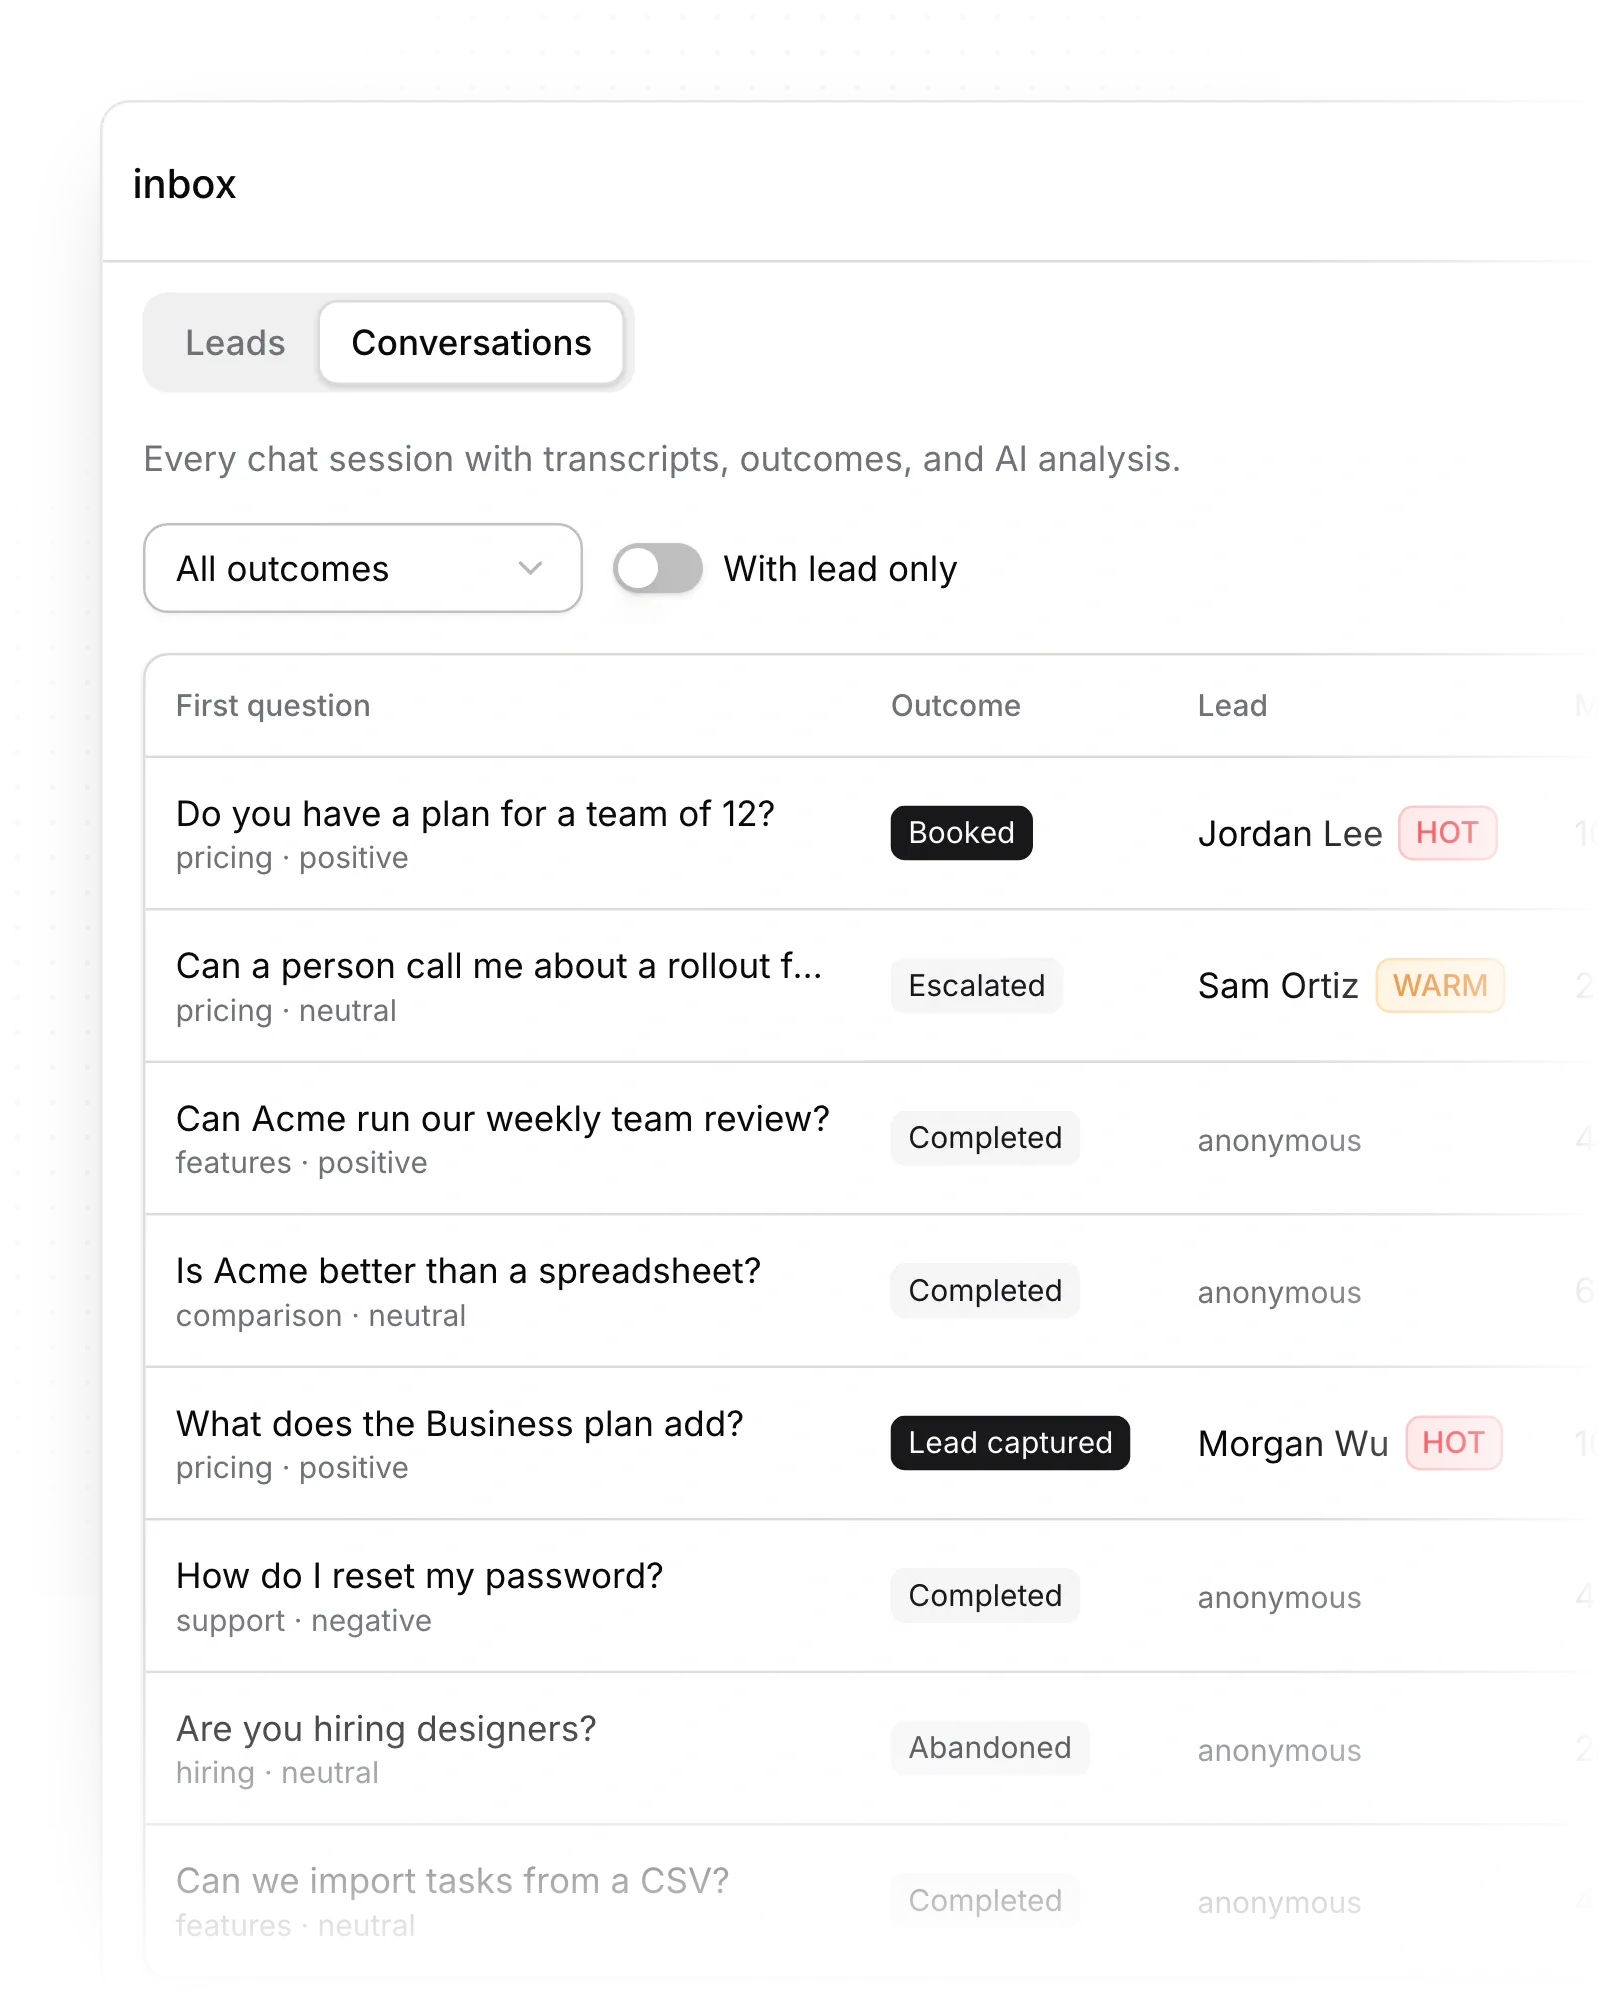Toggle the With lead only switch
The height and width of the screenshot is (2000, 1600).
click(x=657, y=568)
